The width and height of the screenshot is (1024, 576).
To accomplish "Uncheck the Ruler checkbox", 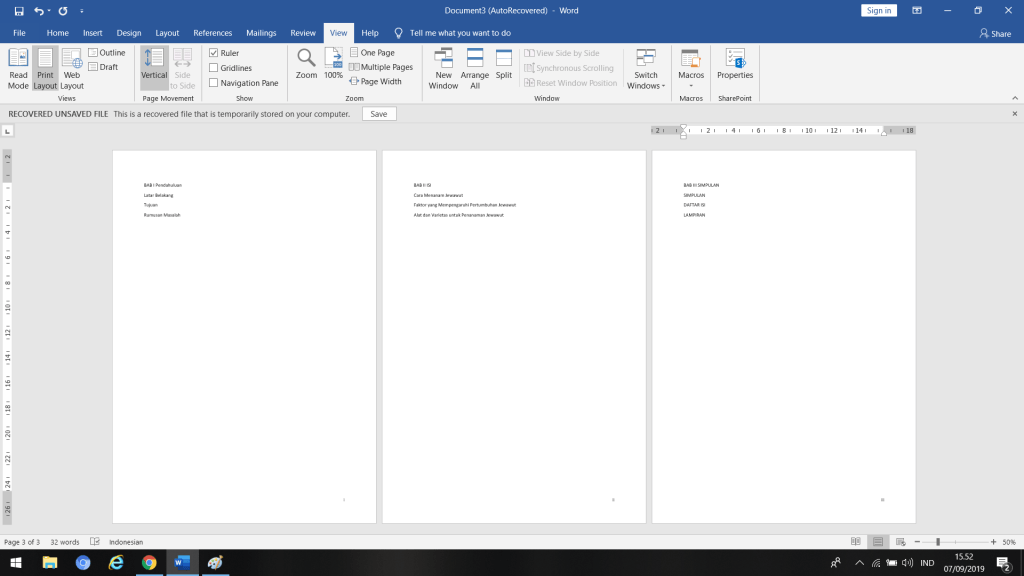I will [x=214, y=53].
